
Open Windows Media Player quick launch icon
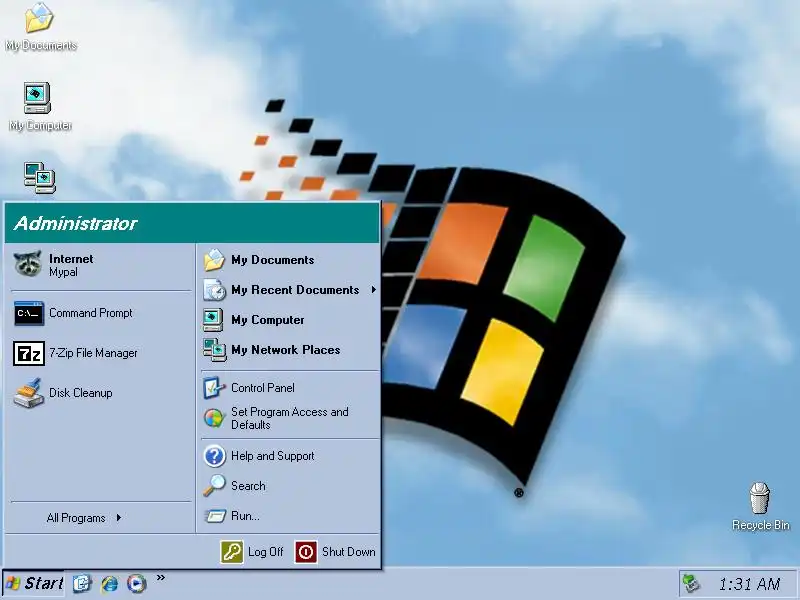137,583
